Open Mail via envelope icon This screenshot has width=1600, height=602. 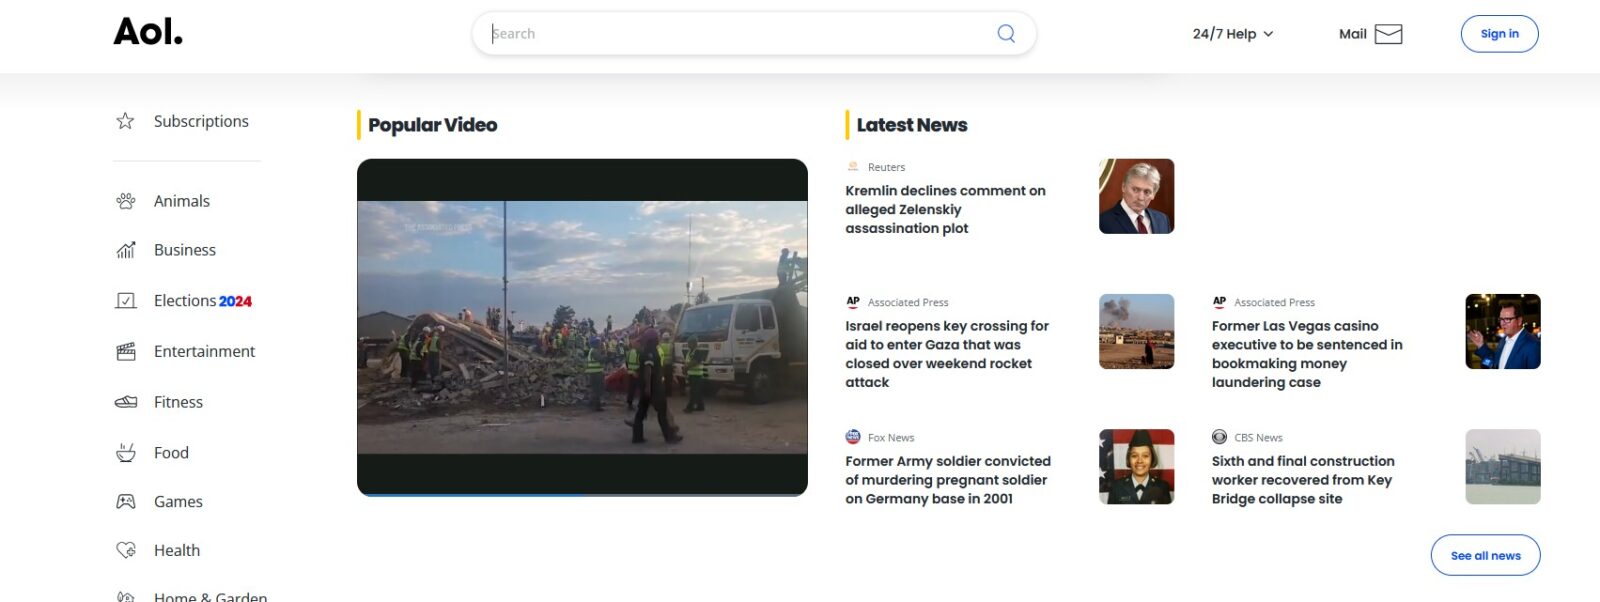coord(1388,34)
